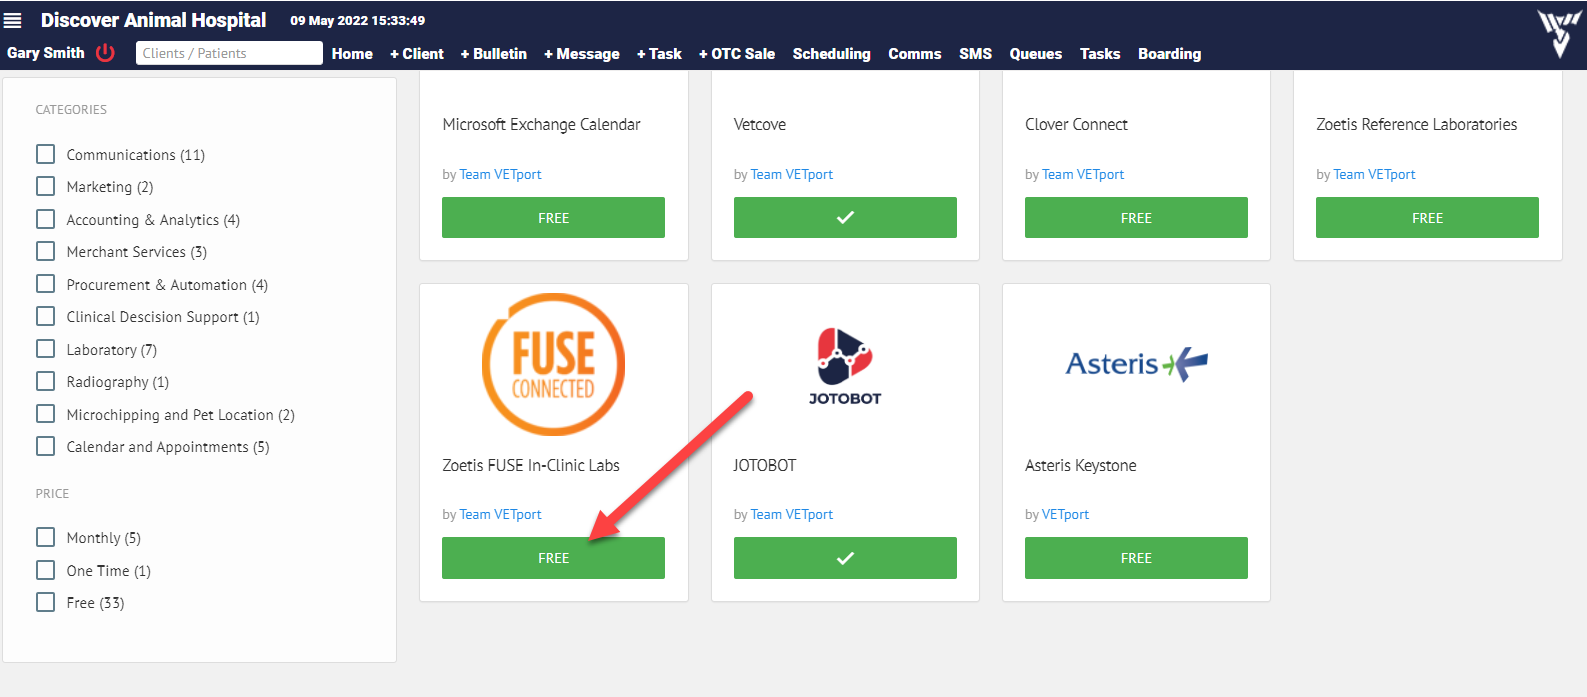Click the checkmark button under Vetcove
This screenshot has height=697, width=1587.
pyautogui.click(x=845, y=217)
